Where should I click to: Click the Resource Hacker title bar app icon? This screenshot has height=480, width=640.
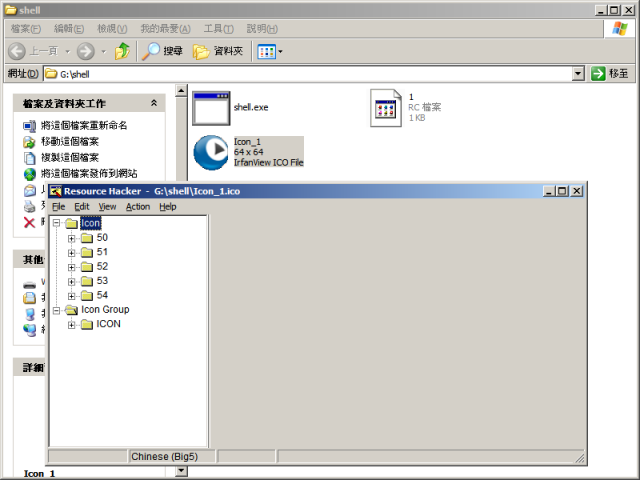[56, 191]
